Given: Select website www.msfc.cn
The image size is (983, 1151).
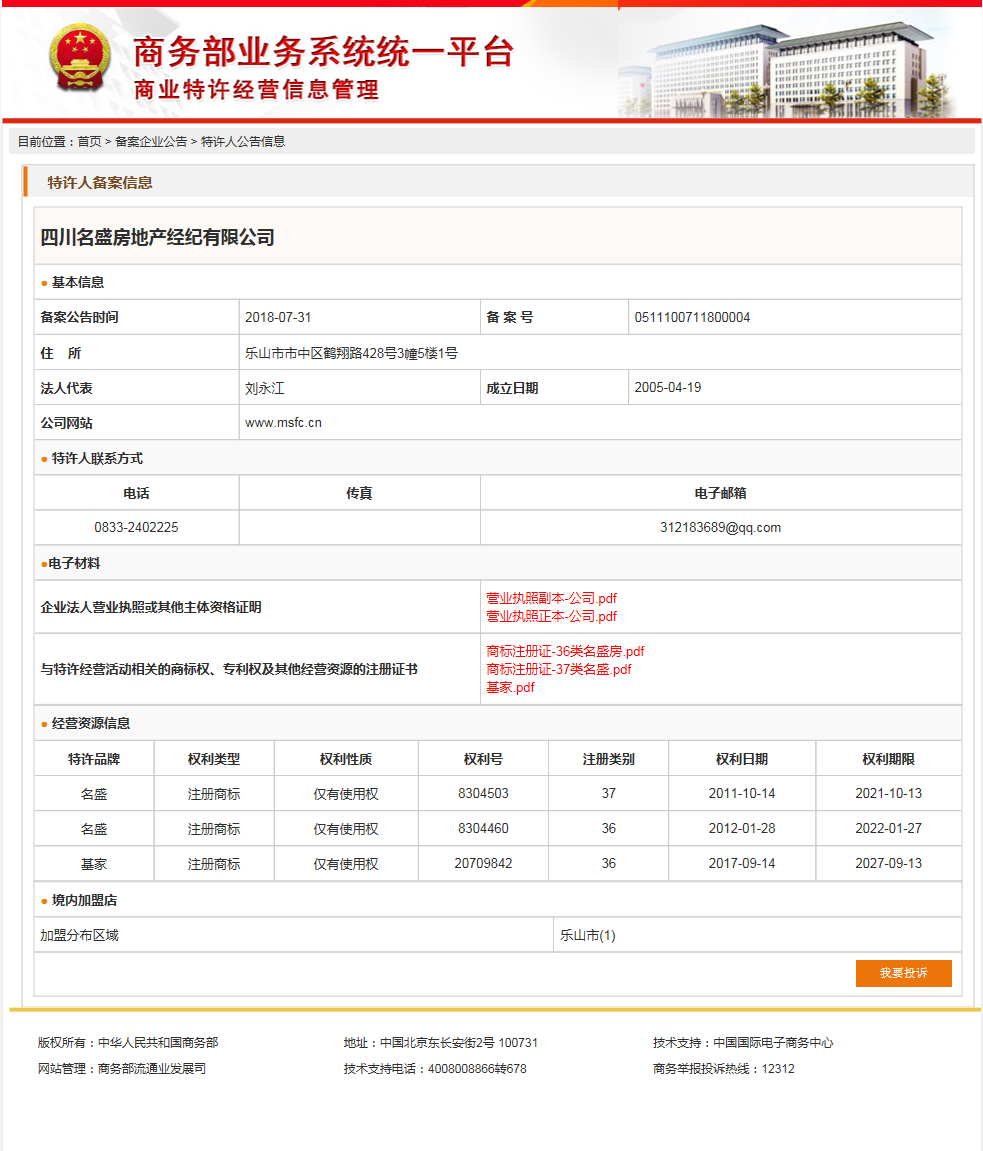Looking at the screenshot, I should click(x=283, y=423).
